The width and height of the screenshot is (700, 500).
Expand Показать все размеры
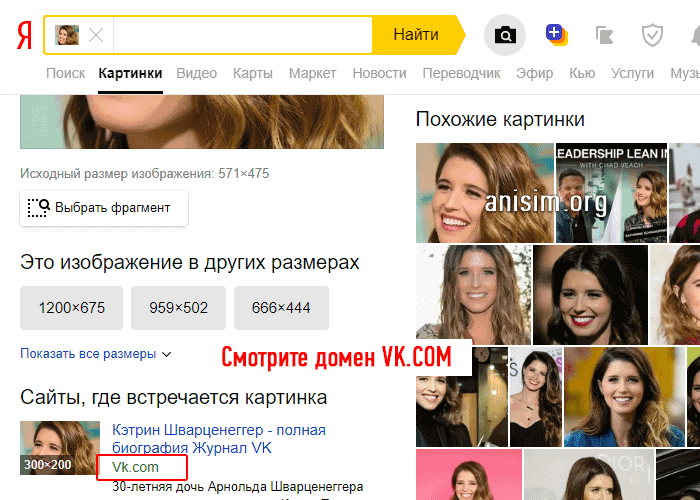tap(96, 354)
